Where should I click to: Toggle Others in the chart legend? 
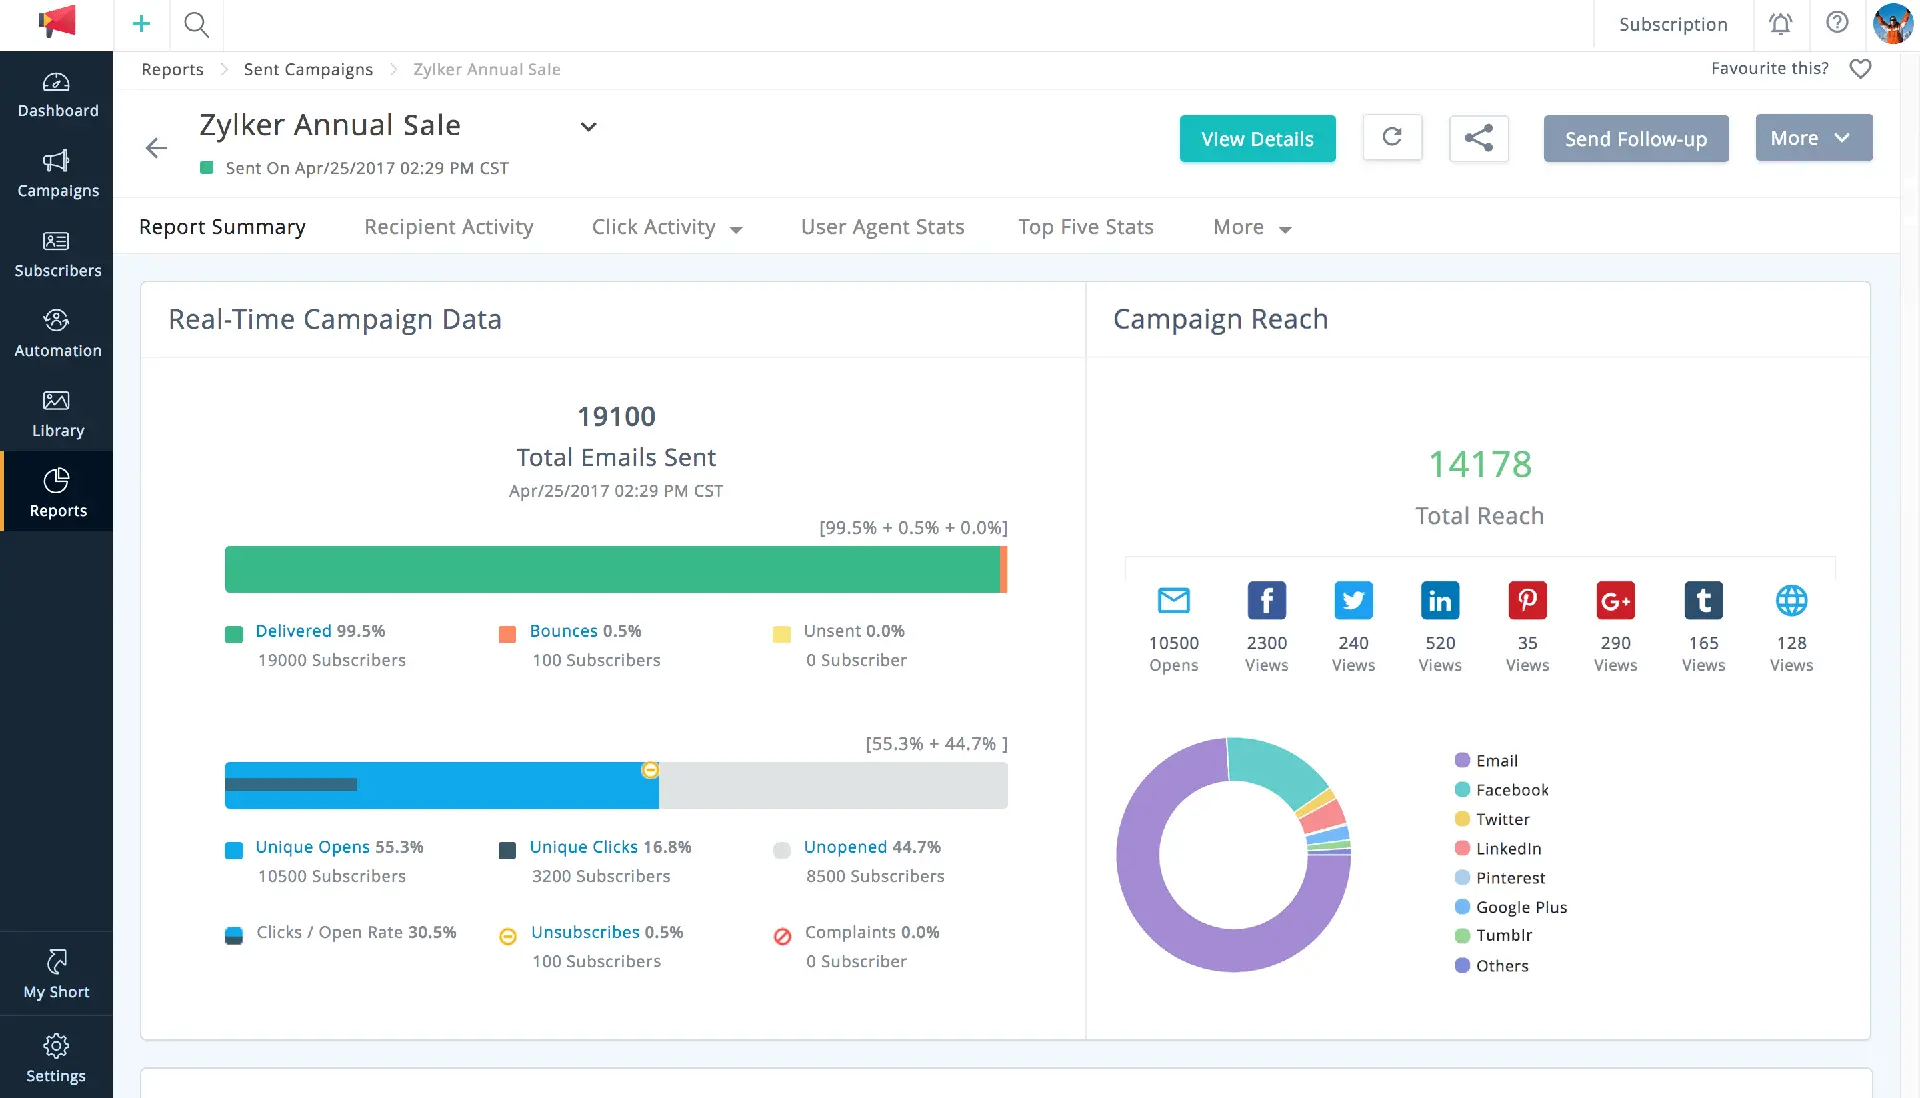pyautogui.click(x=1491, y=966)
